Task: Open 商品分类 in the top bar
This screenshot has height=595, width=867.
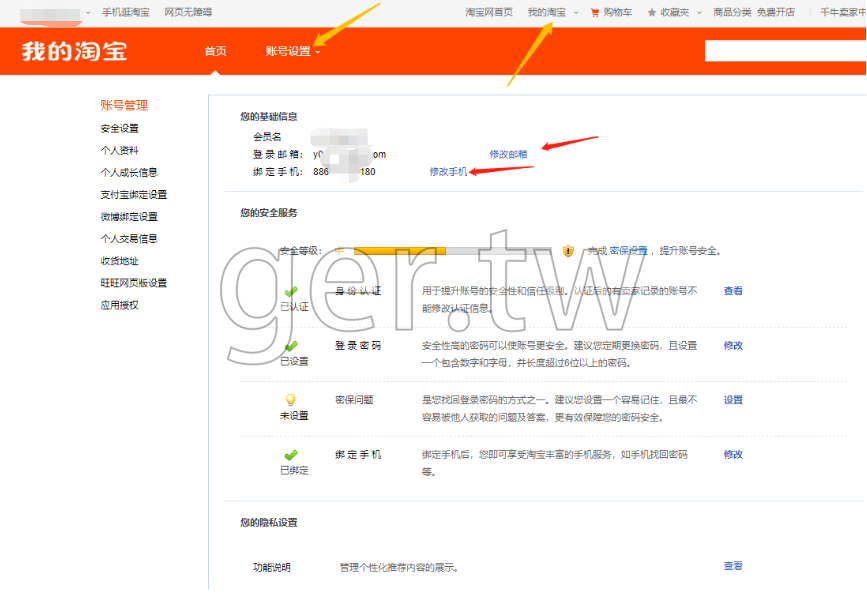Action: (732, 12)
